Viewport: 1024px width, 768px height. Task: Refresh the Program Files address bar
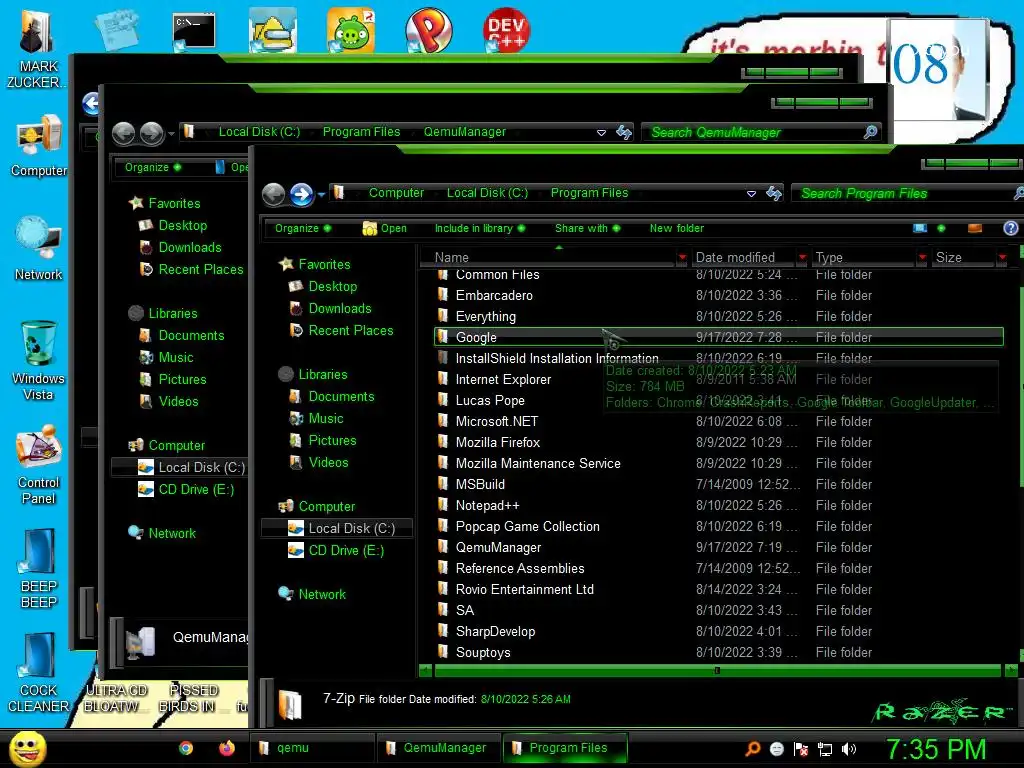pos(774,193)
